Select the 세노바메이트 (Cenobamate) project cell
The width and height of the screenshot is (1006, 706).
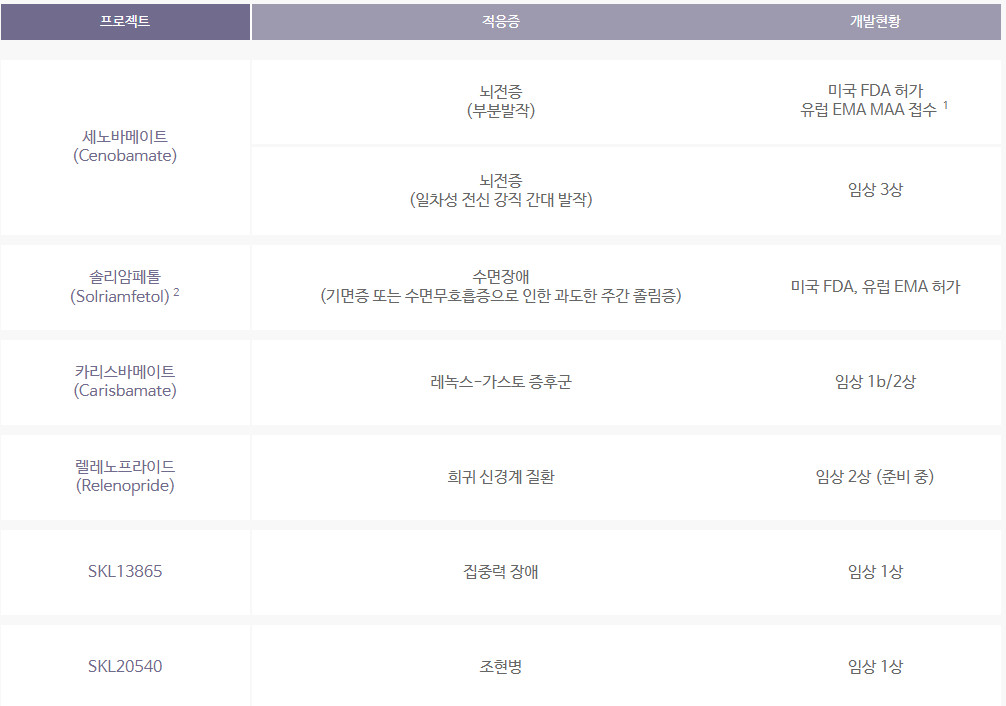pyautogui.click(x=125, y=146)
